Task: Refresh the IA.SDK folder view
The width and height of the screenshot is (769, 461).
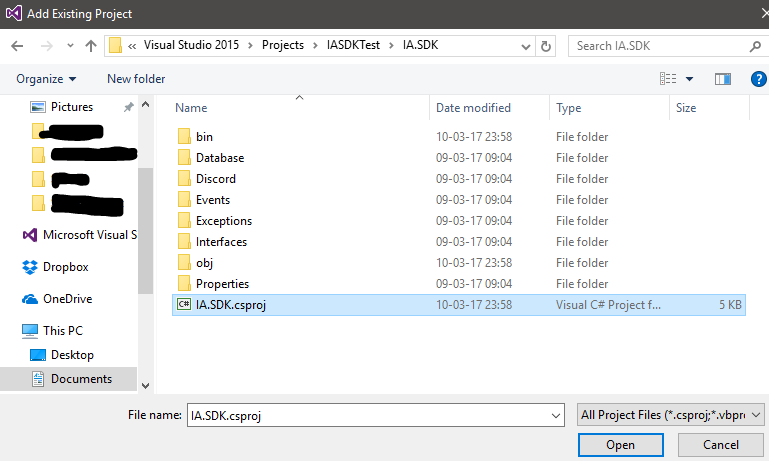Action: click(x=545, y=47)
